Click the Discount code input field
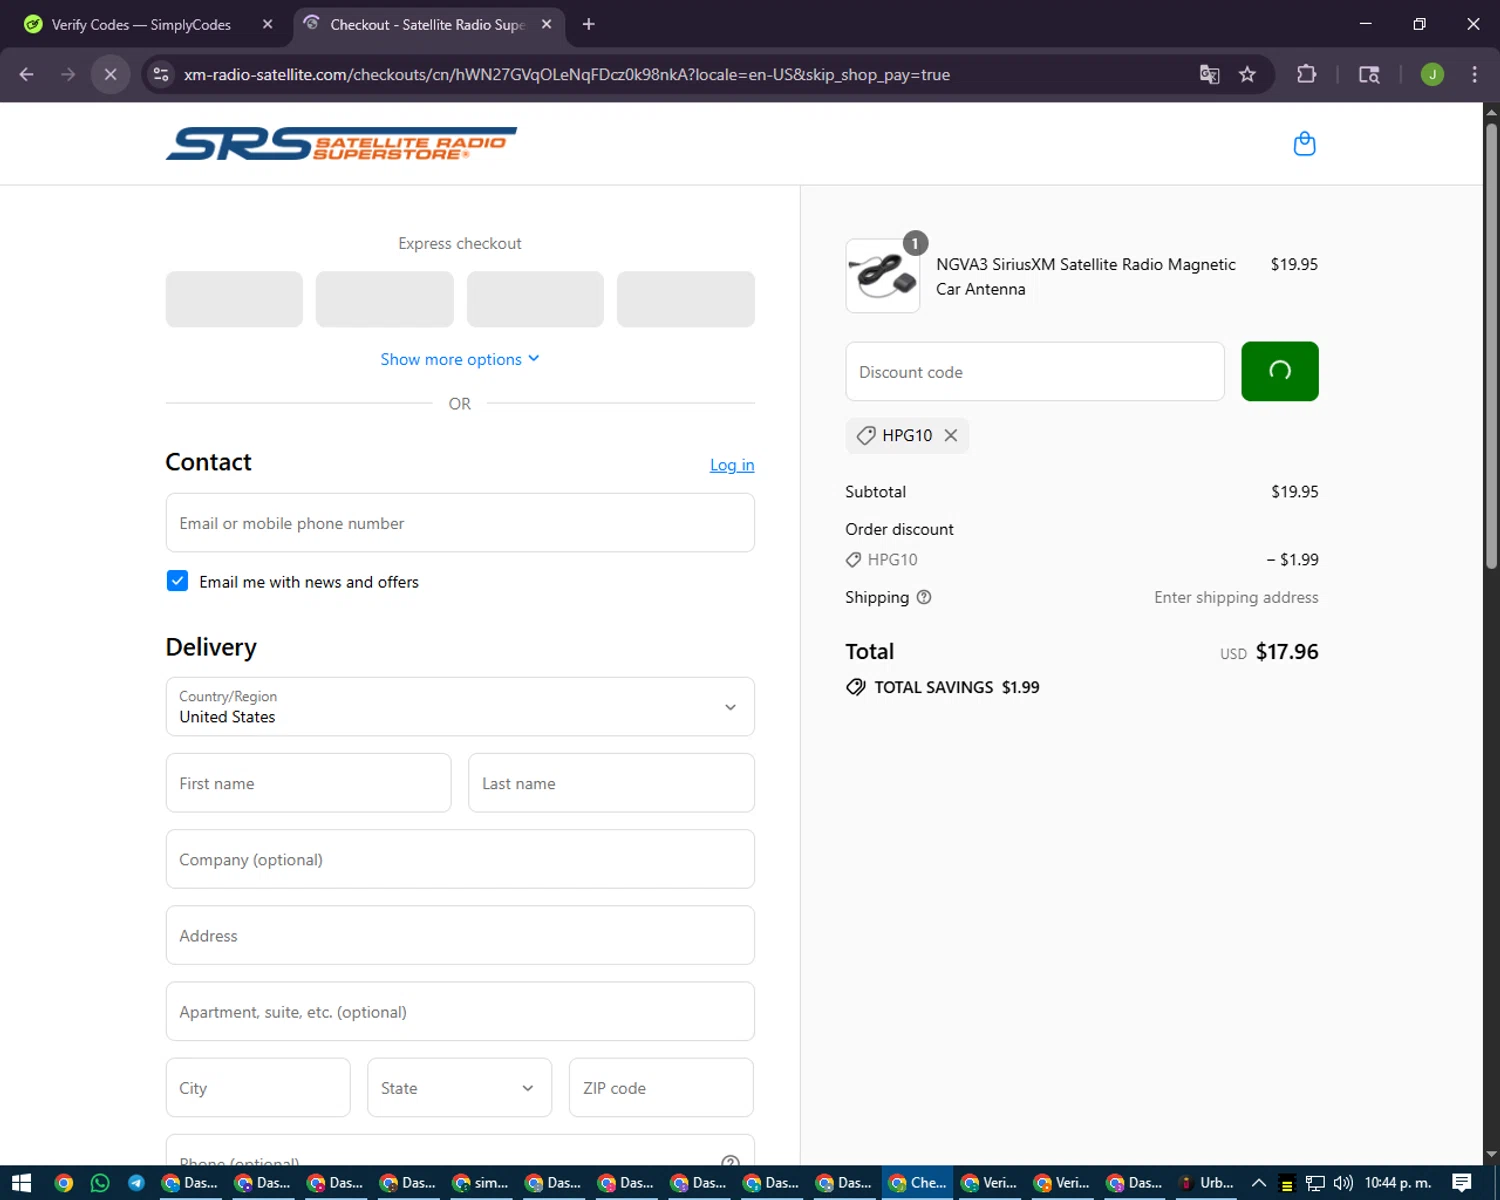The height and width of the screenshot is (1200, 1500). [1035, 372]
